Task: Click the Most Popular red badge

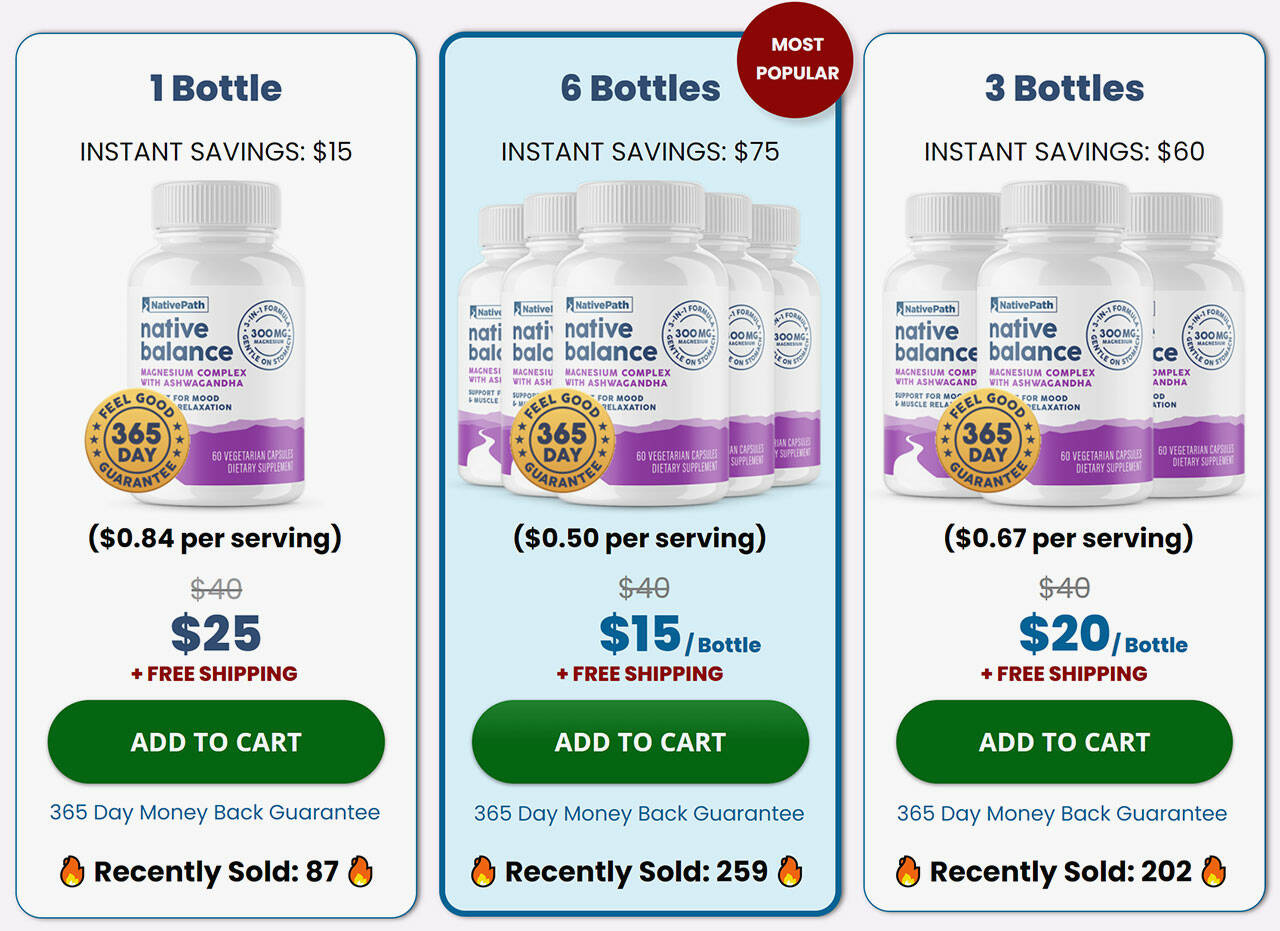Action: click(x=796, y=59)
